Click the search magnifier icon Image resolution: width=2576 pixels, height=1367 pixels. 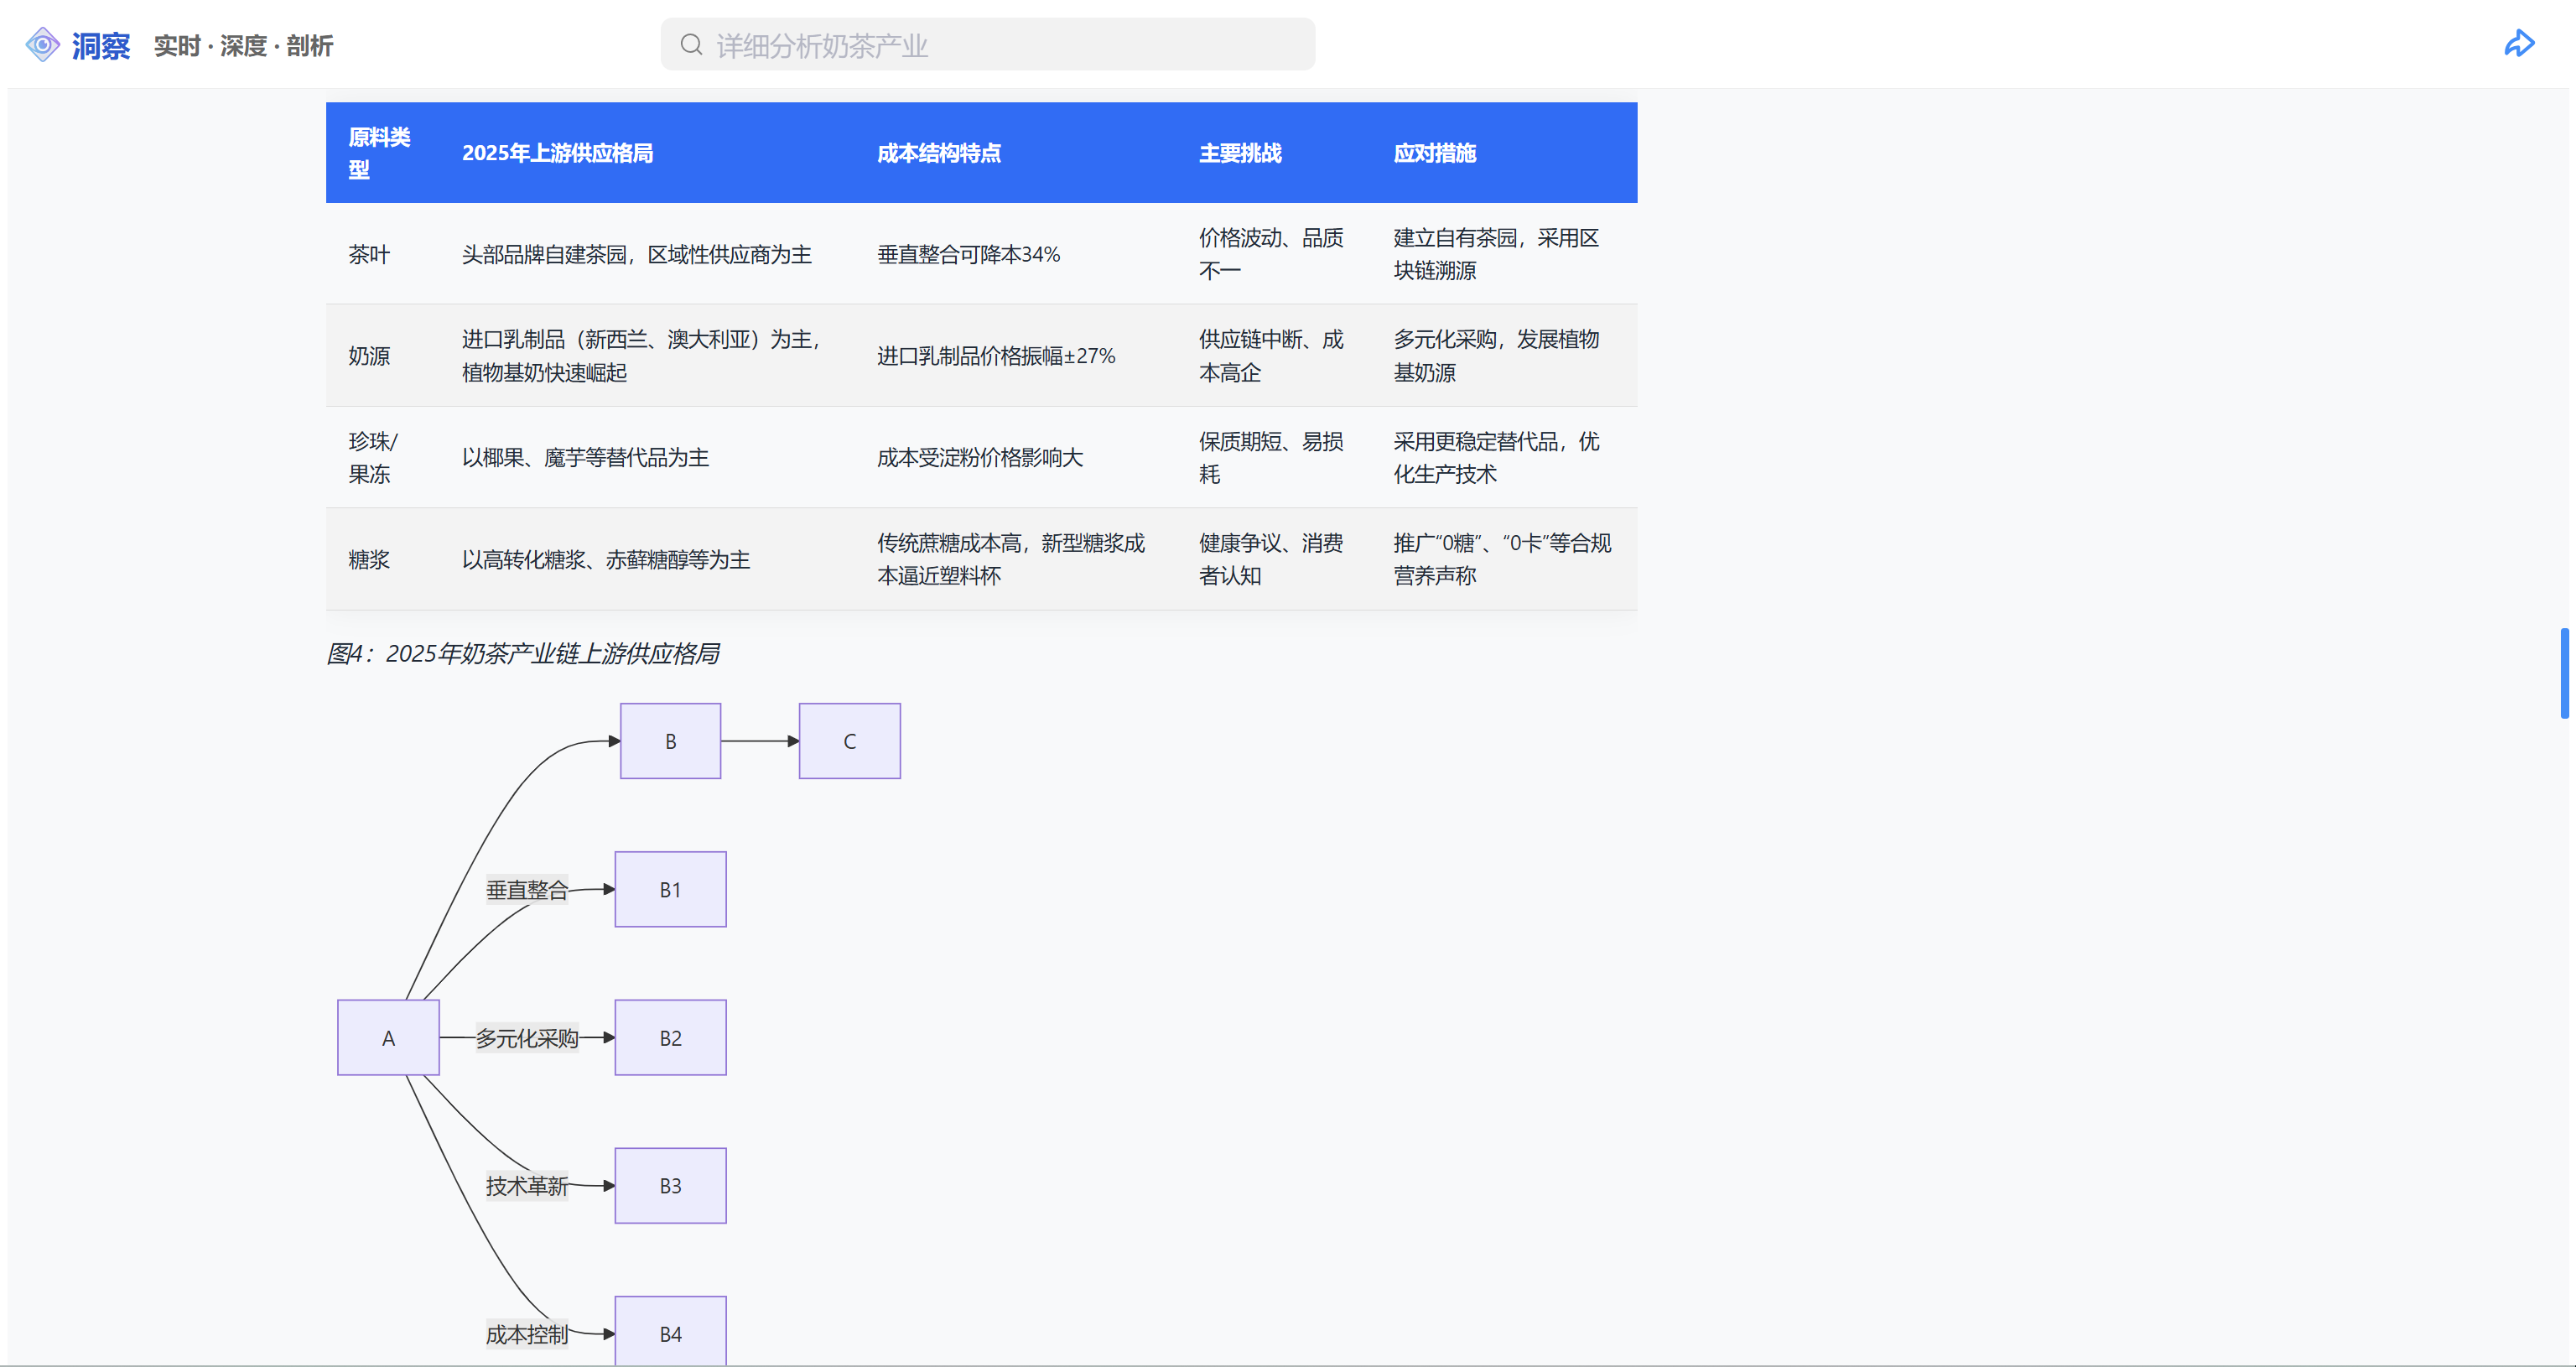point(691,45)
